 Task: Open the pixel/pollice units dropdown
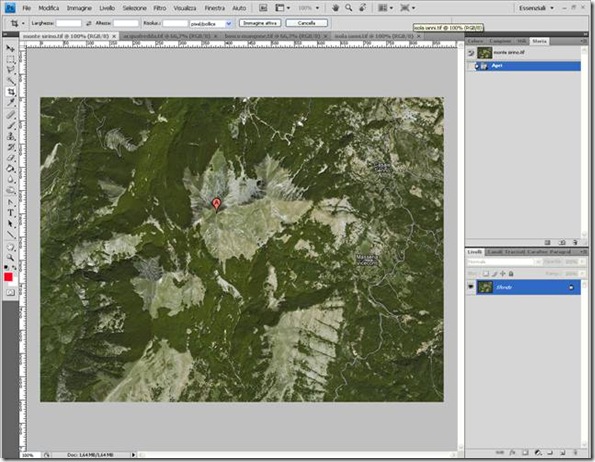pyautogui.click(x=211, y=24)
